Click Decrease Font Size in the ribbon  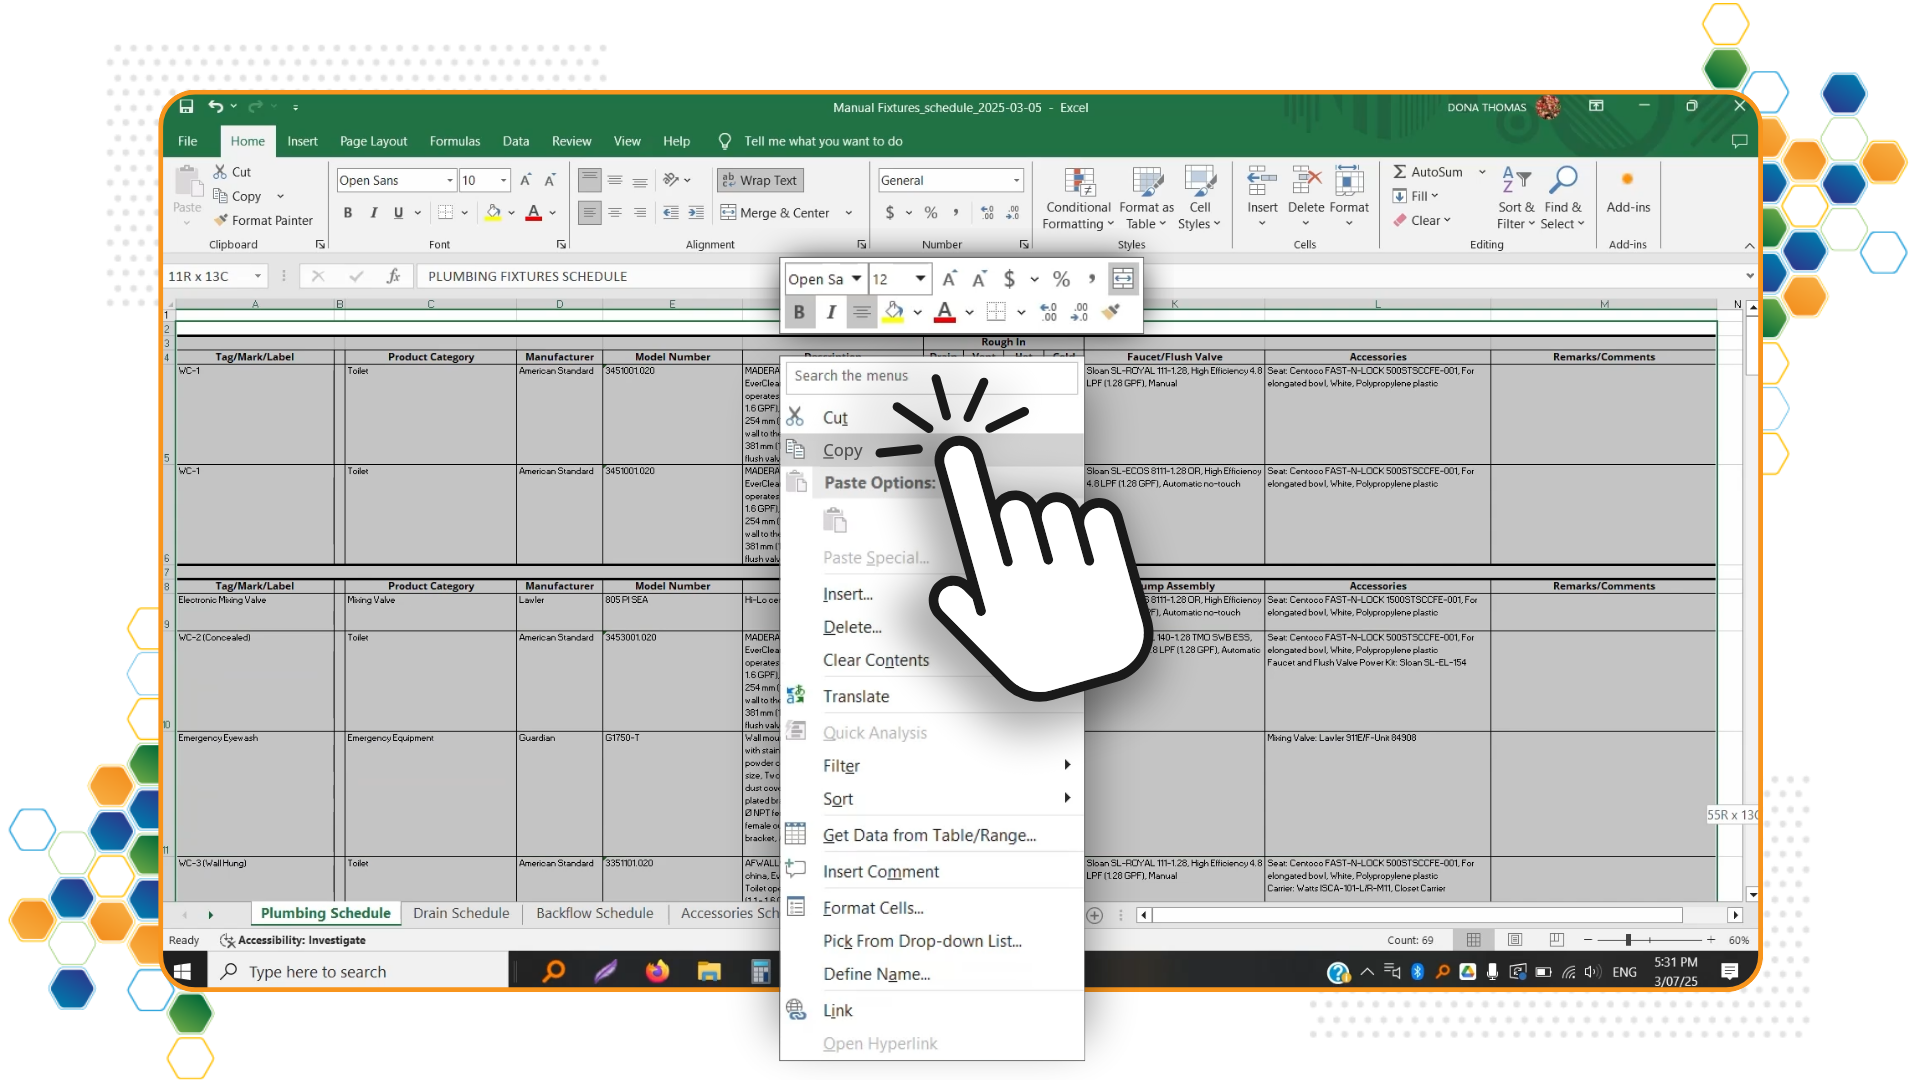550,180
